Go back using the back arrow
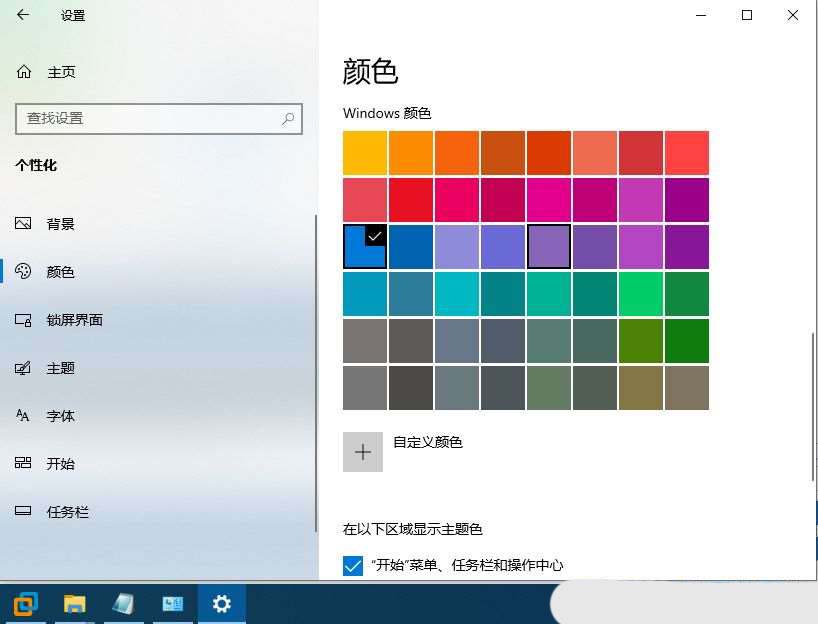Screen dimensions: 818x624 pyautogui.click(x=23, y=16)
